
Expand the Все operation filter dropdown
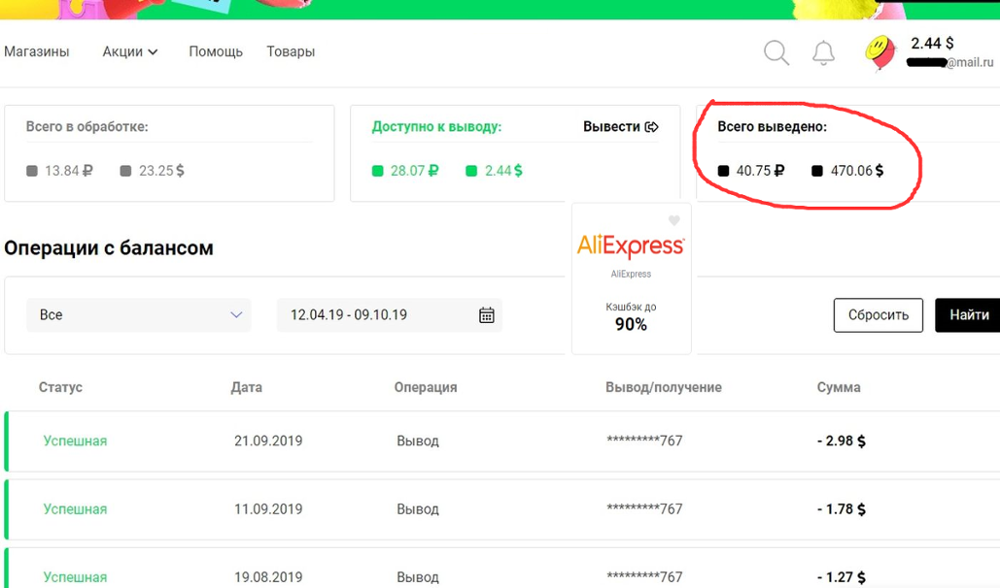tap(138, 315)
